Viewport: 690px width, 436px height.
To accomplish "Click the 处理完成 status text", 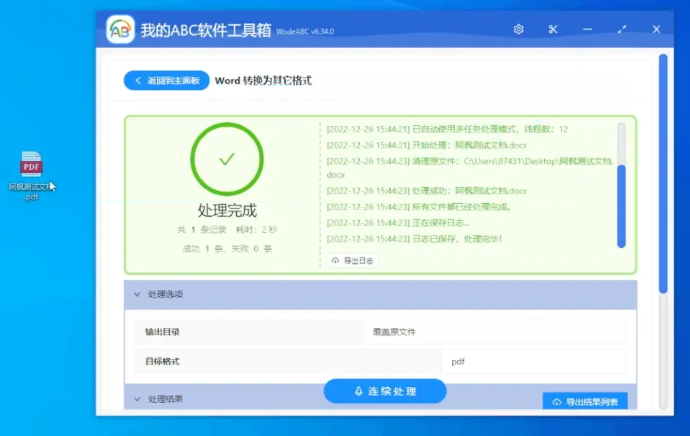I will click(x=227, y=210).
